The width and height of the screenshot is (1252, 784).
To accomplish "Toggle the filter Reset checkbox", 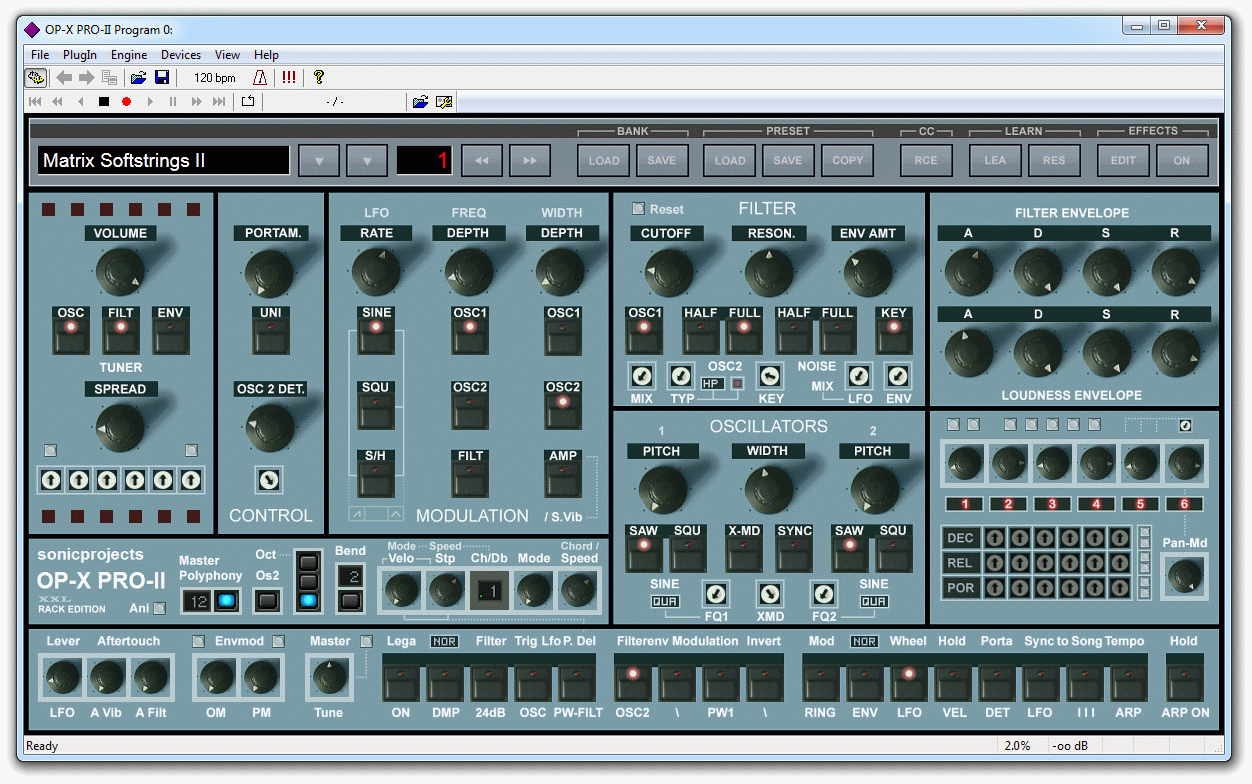I will [638, 209].
